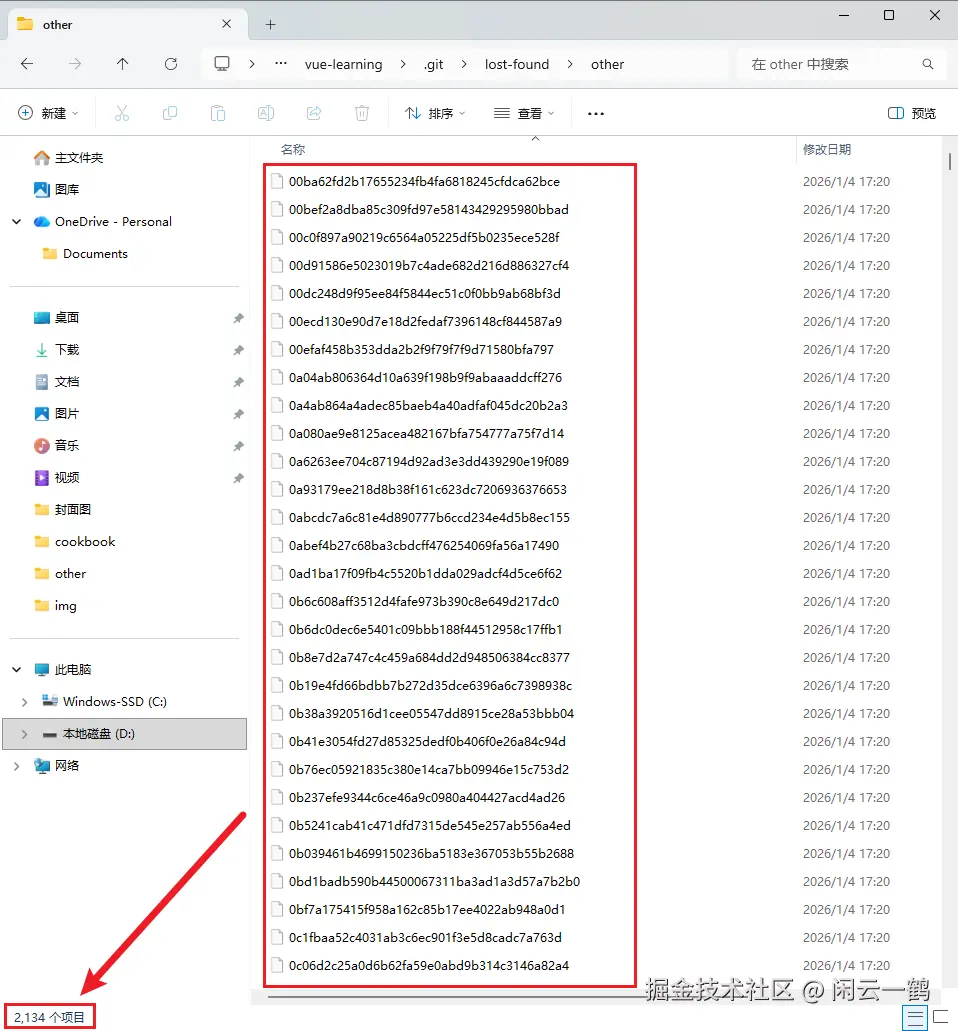This screenshot has width=958, height=1031.
Task: Click the pin icon beside 视频
Action: 238,478
